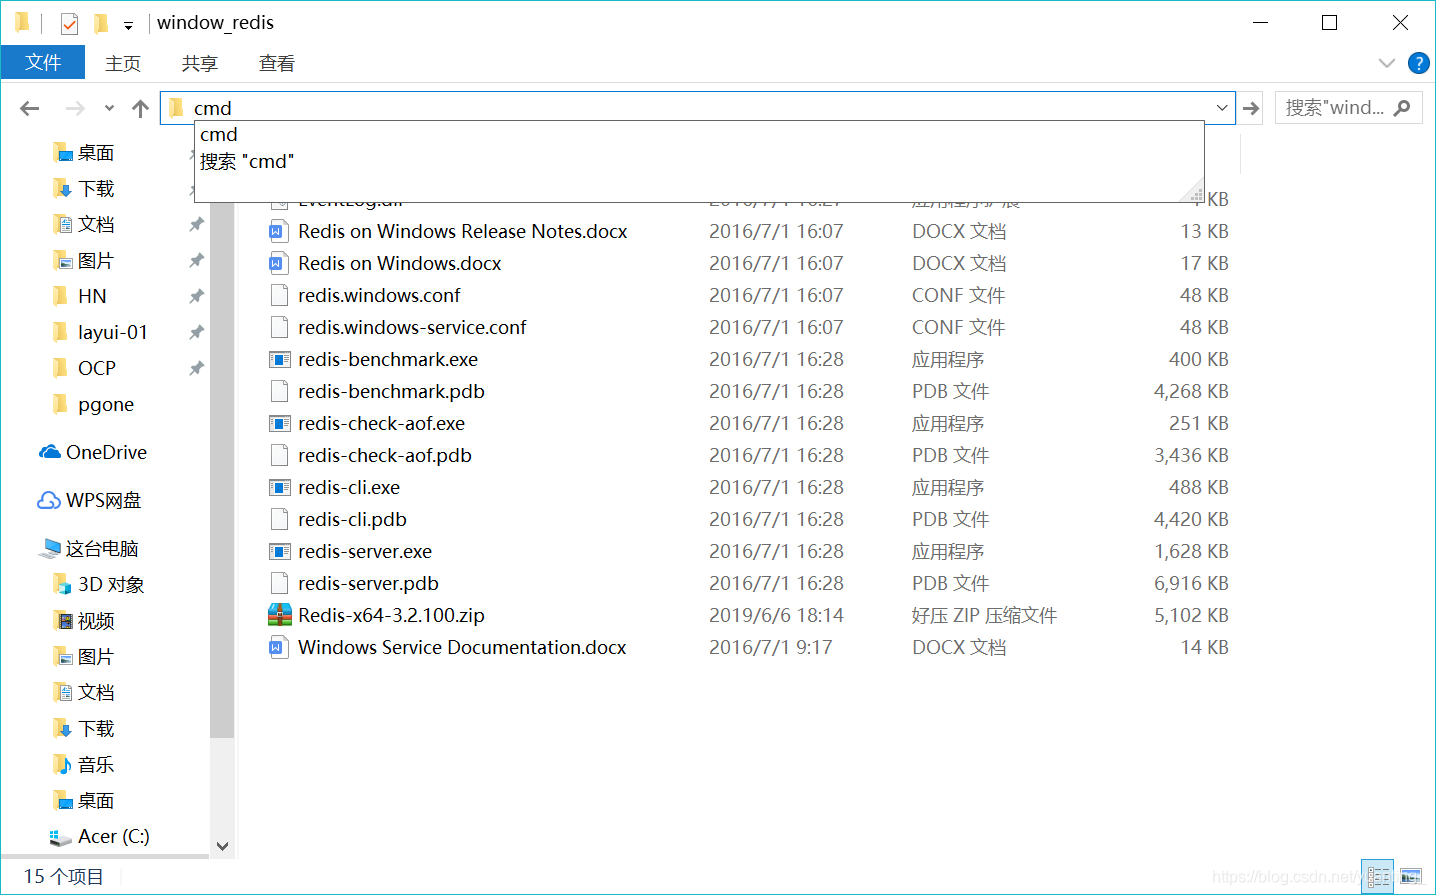Click file name redis-server.pdb
The image size is (1436, 895).
point(368,584)
